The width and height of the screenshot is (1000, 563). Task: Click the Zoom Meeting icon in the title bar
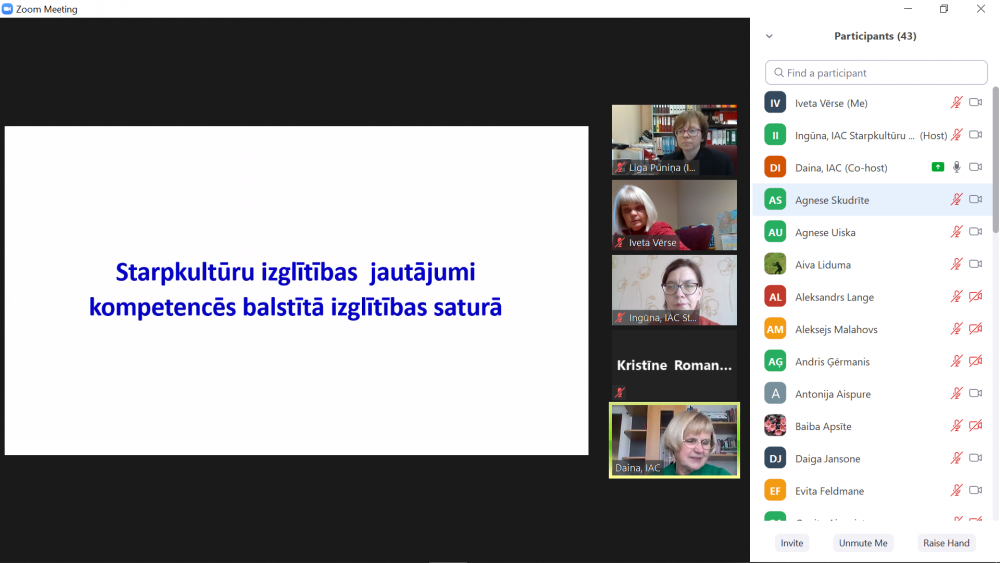click(x=8, y=9)
